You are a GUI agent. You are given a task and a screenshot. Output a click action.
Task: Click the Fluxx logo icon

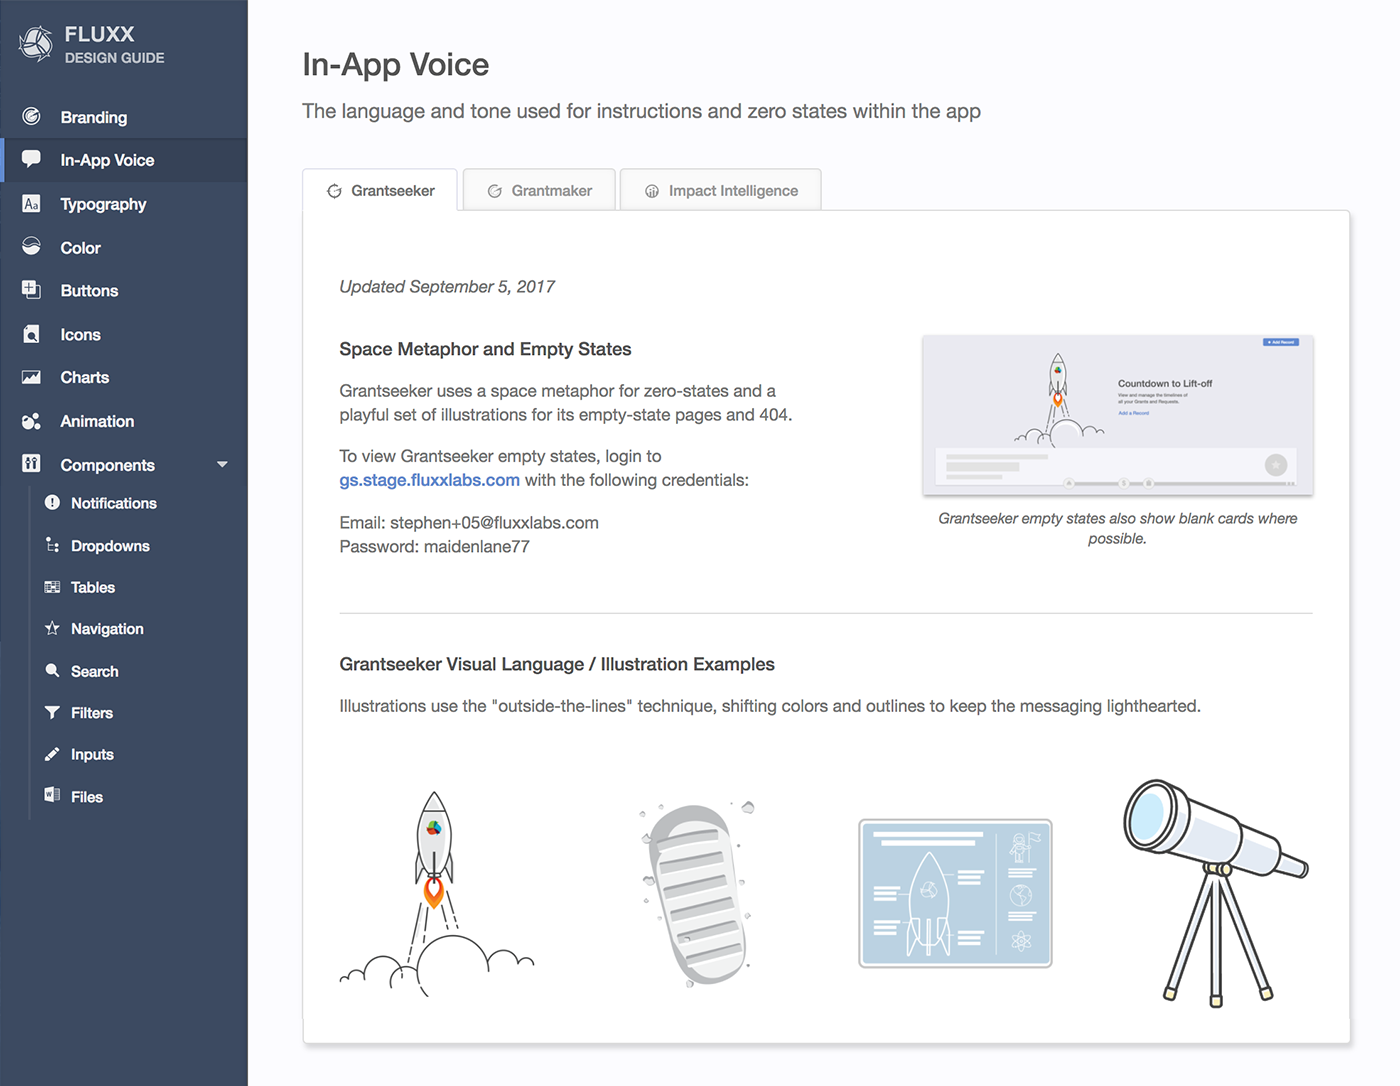pos(36,44)
